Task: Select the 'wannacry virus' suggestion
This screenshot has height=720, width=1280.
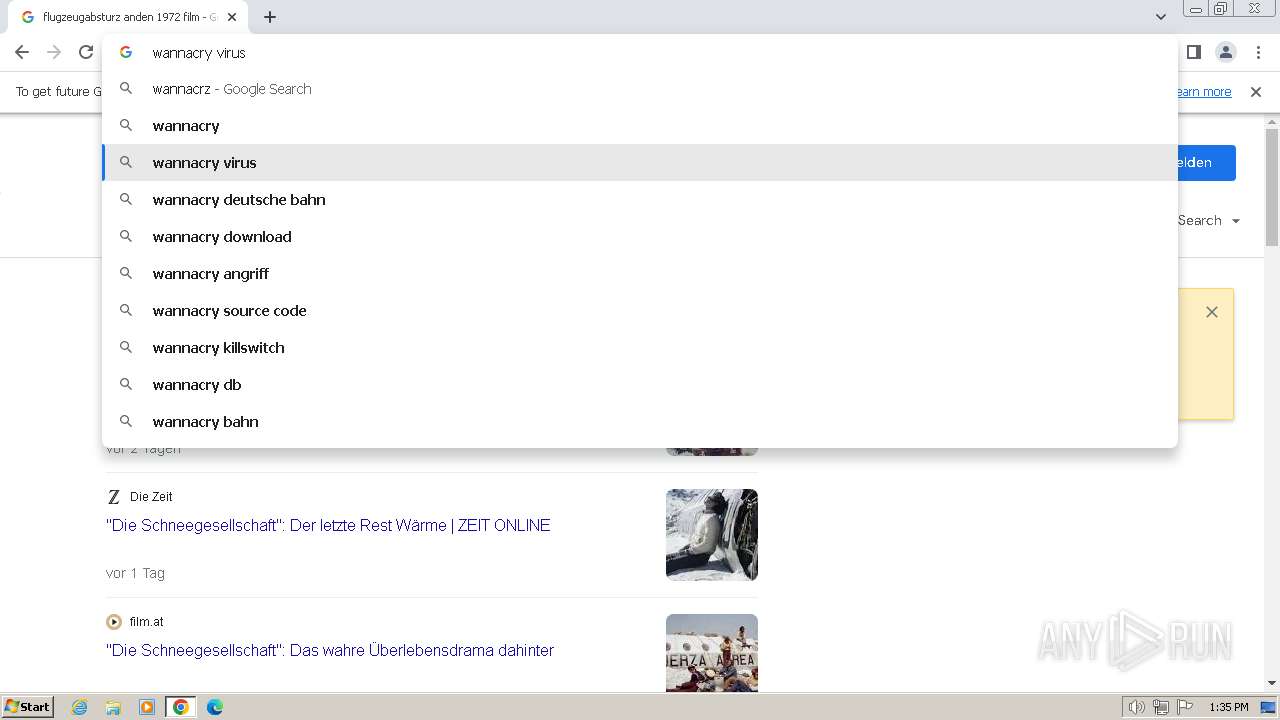Action: click(x=640, y=163)
